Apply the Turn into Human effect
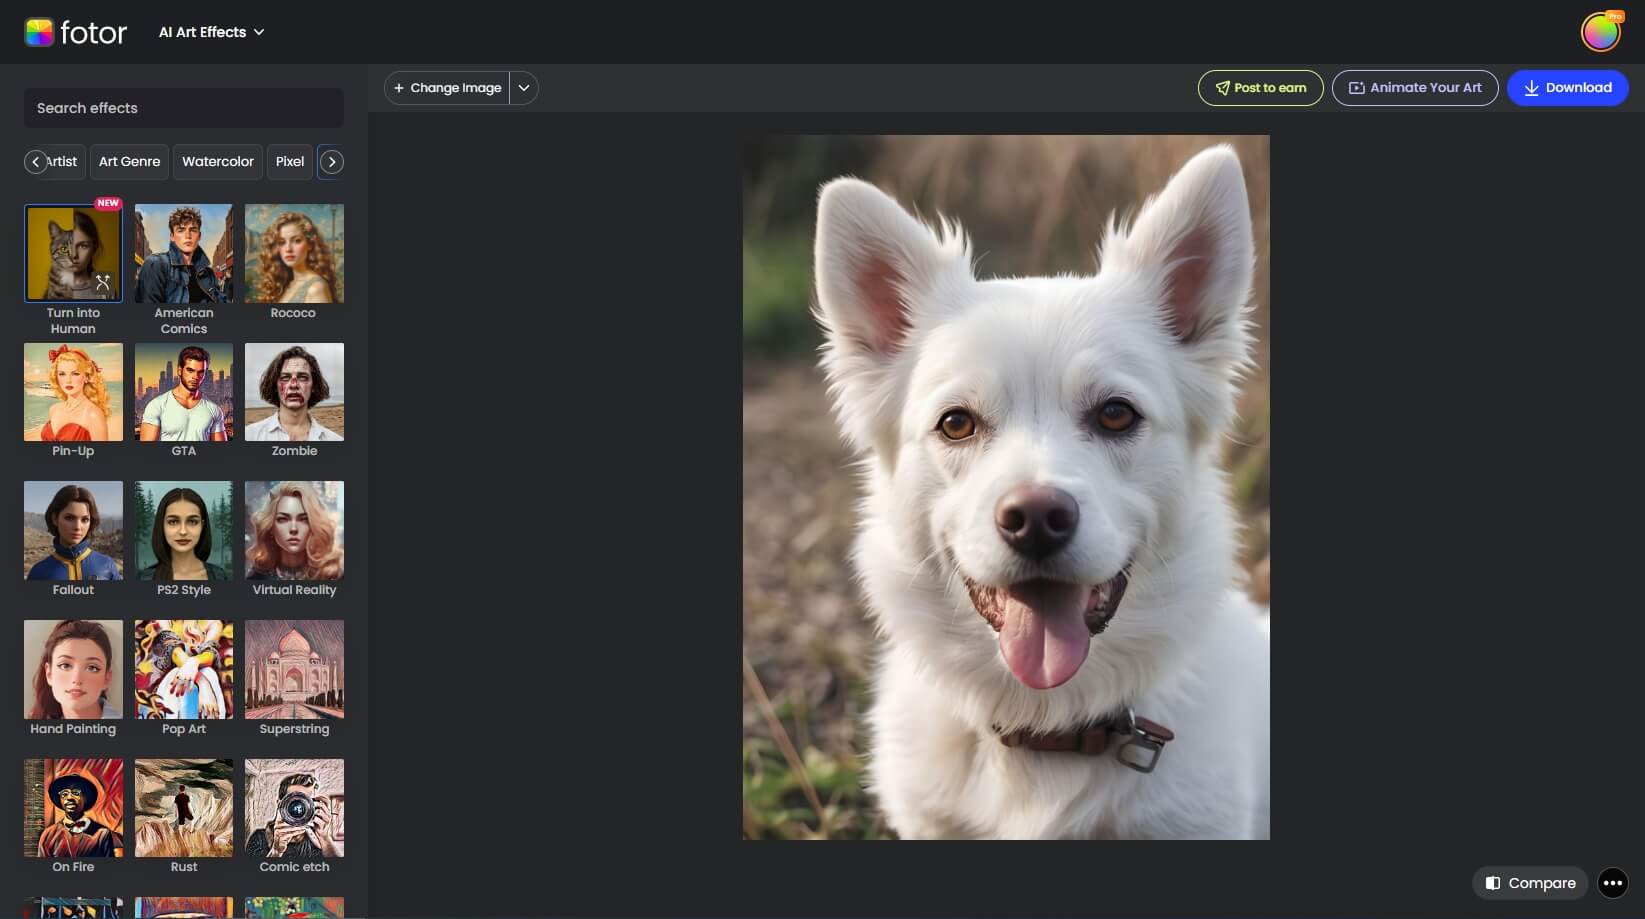Screen dimensions: 1645x919 tap(73, 253)
